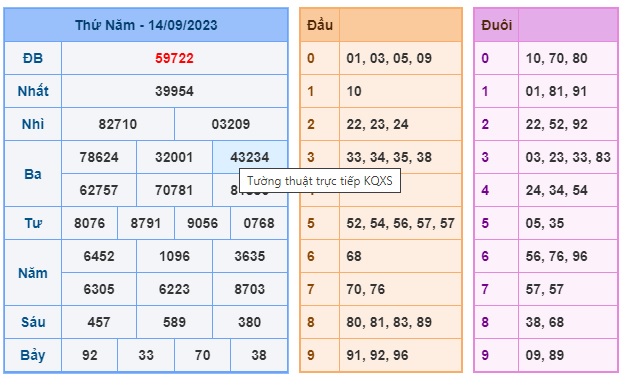Select Tư prize number 0768
627x387 pixels.
pyautogui.click(x=259, y=223)
